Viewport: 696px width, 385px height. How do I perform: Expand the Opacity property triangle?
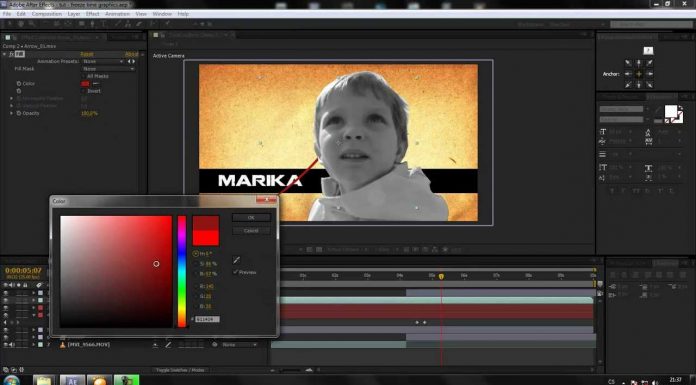pyautogui.click(x=12, y=113)
